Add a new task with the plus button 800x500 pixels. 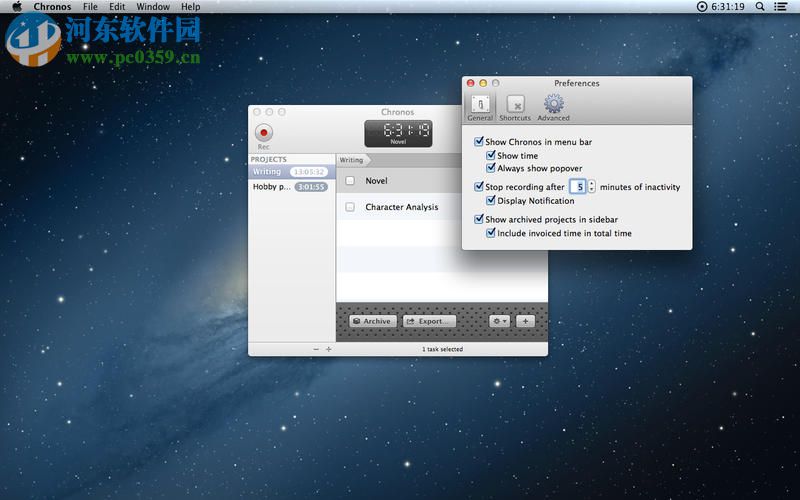point(526,321)
